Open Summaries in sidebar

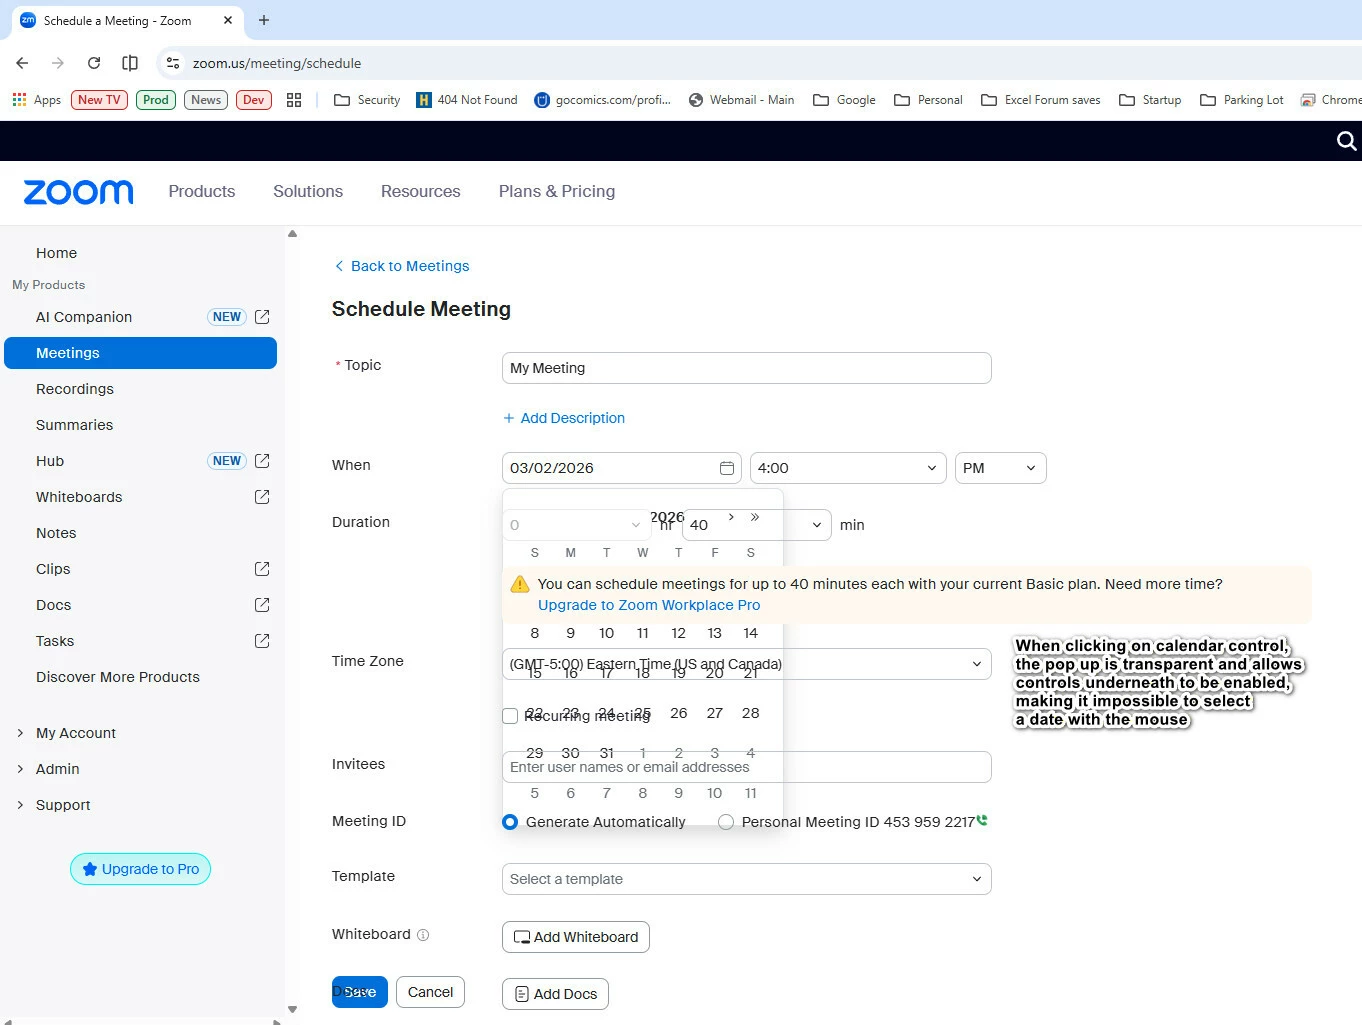[75, 425]
